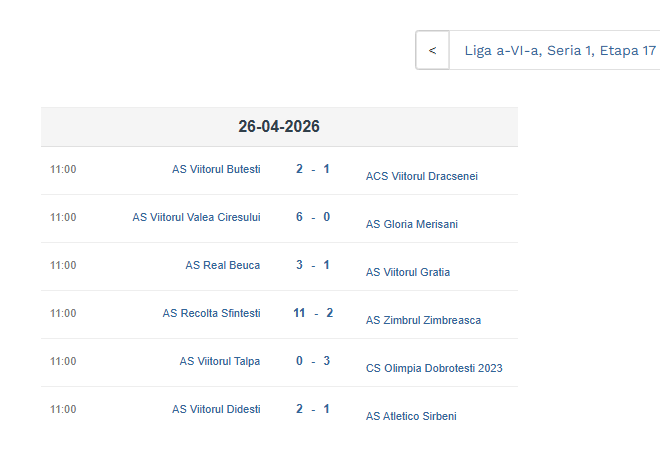Open AS Recolta Sfintesti team link

211,313
